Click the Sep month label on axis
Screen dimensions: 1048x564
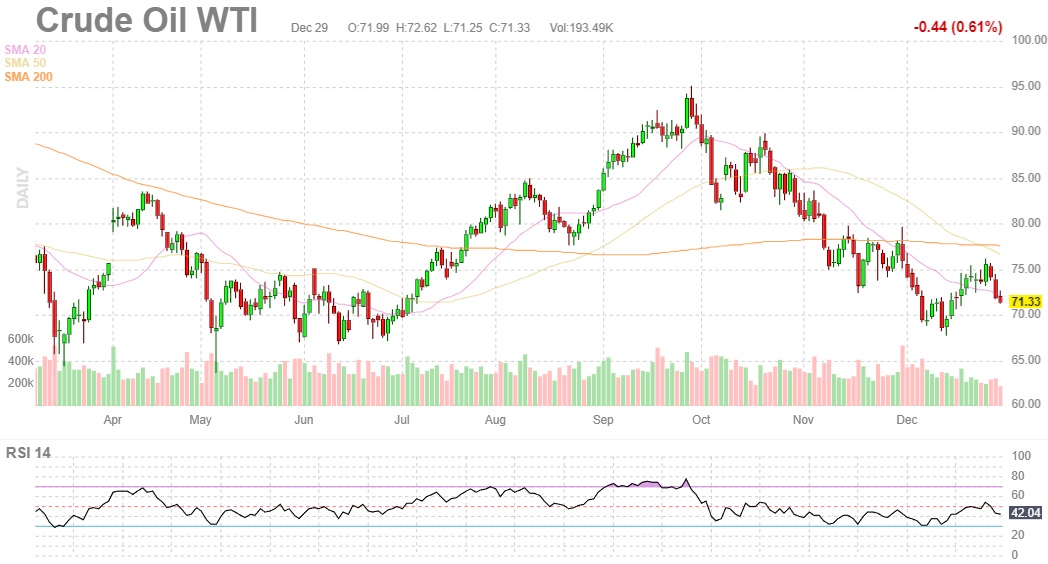point(603,420)
